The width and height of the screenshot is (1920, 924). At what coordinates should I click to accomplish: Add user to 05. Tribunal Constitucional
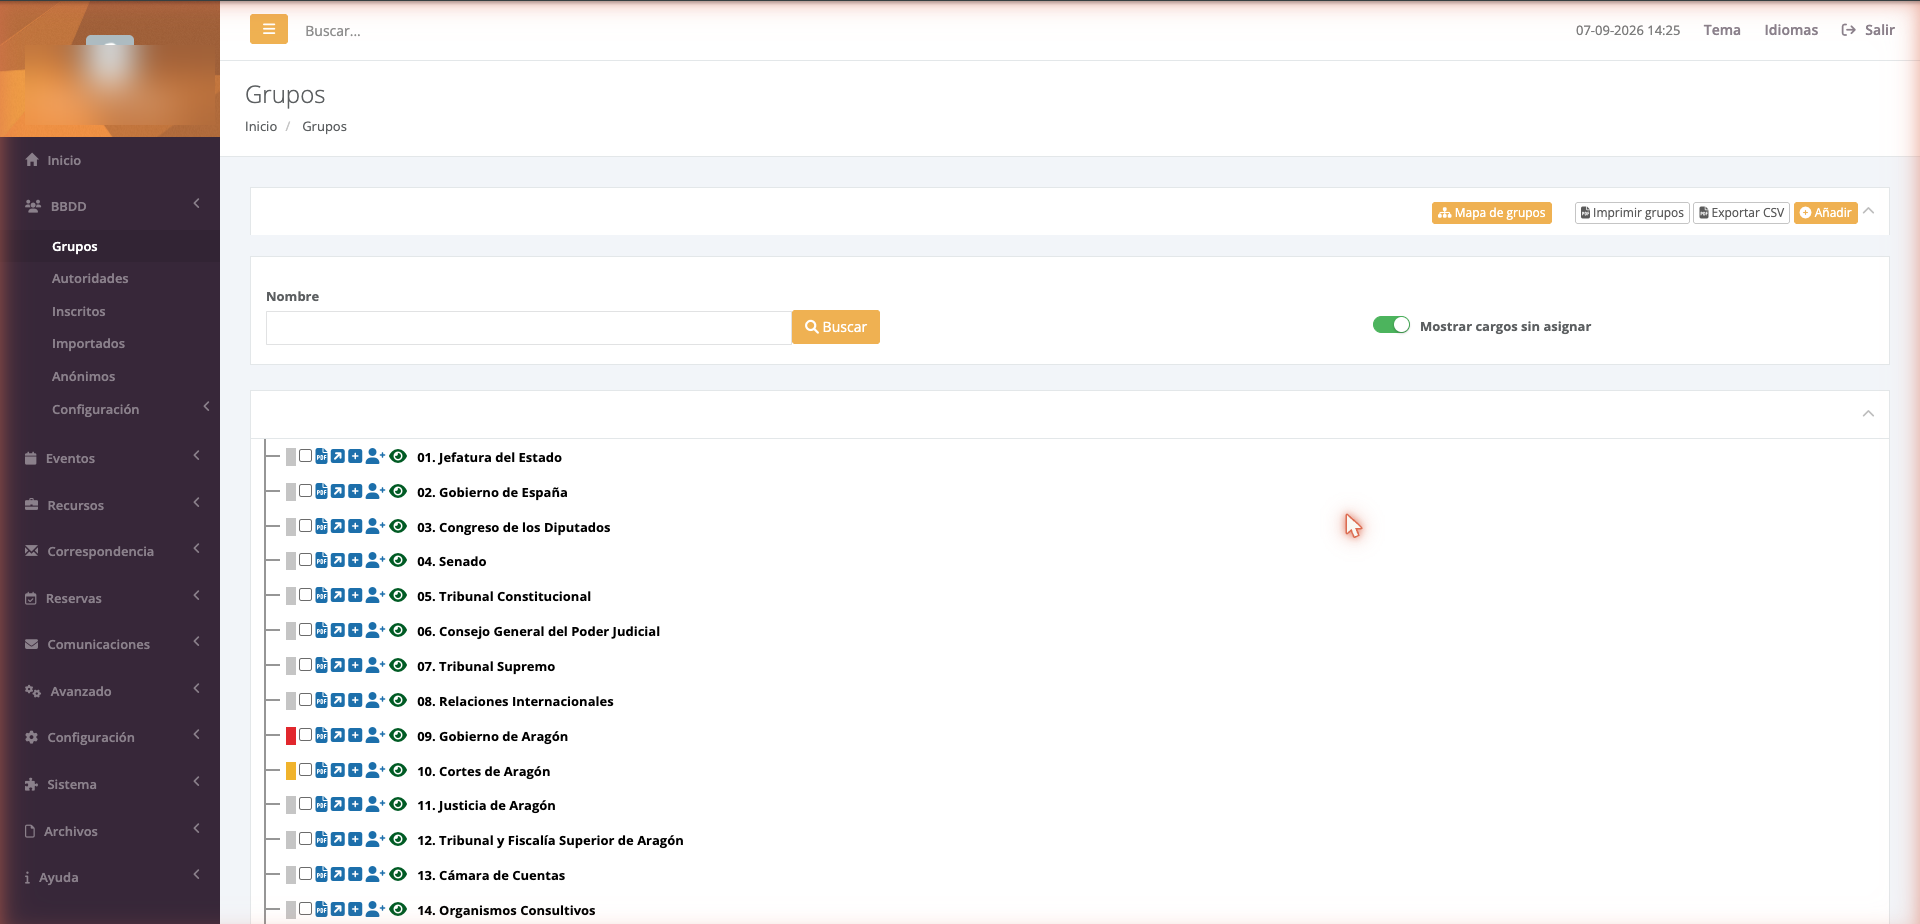click(x=375, y=596)
